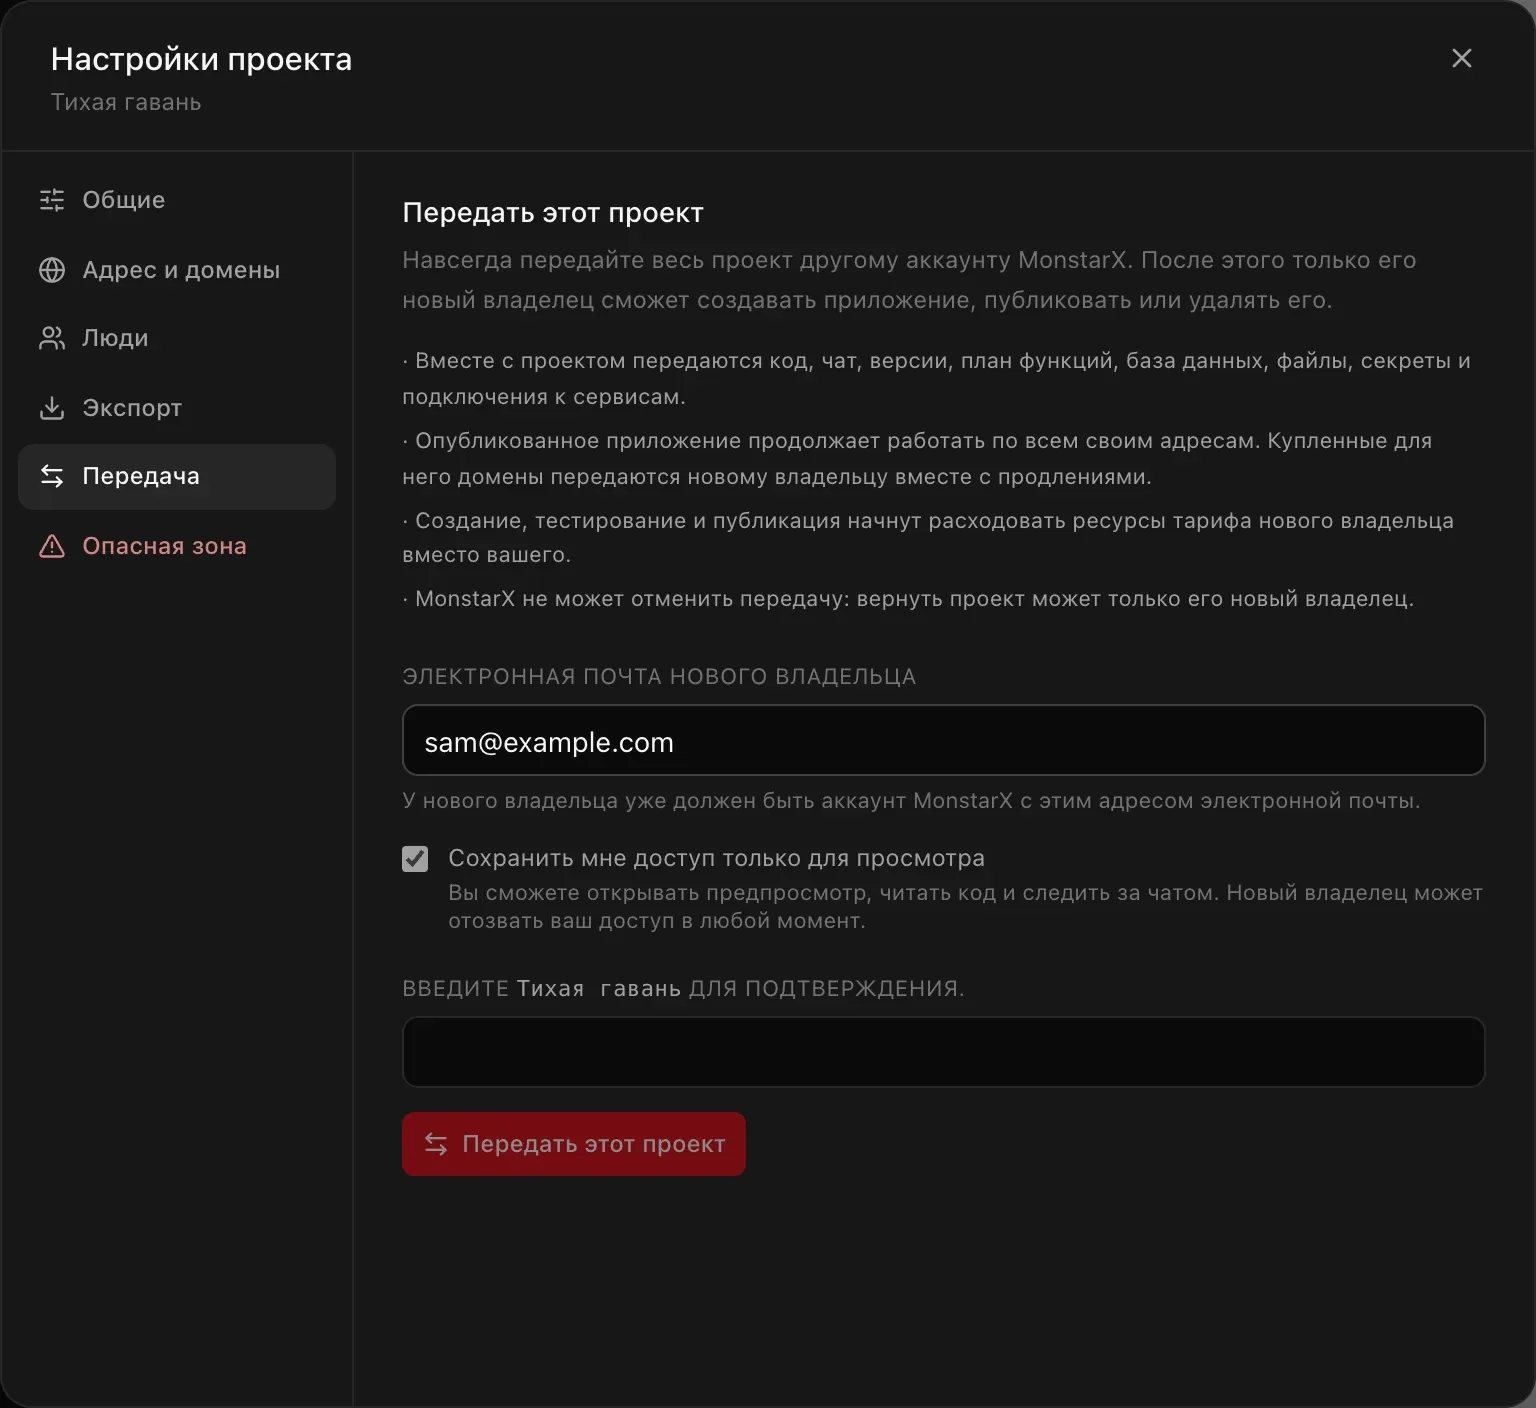Open the Общие settings section
1536x1408 pixels.
[x=177, y=200]
